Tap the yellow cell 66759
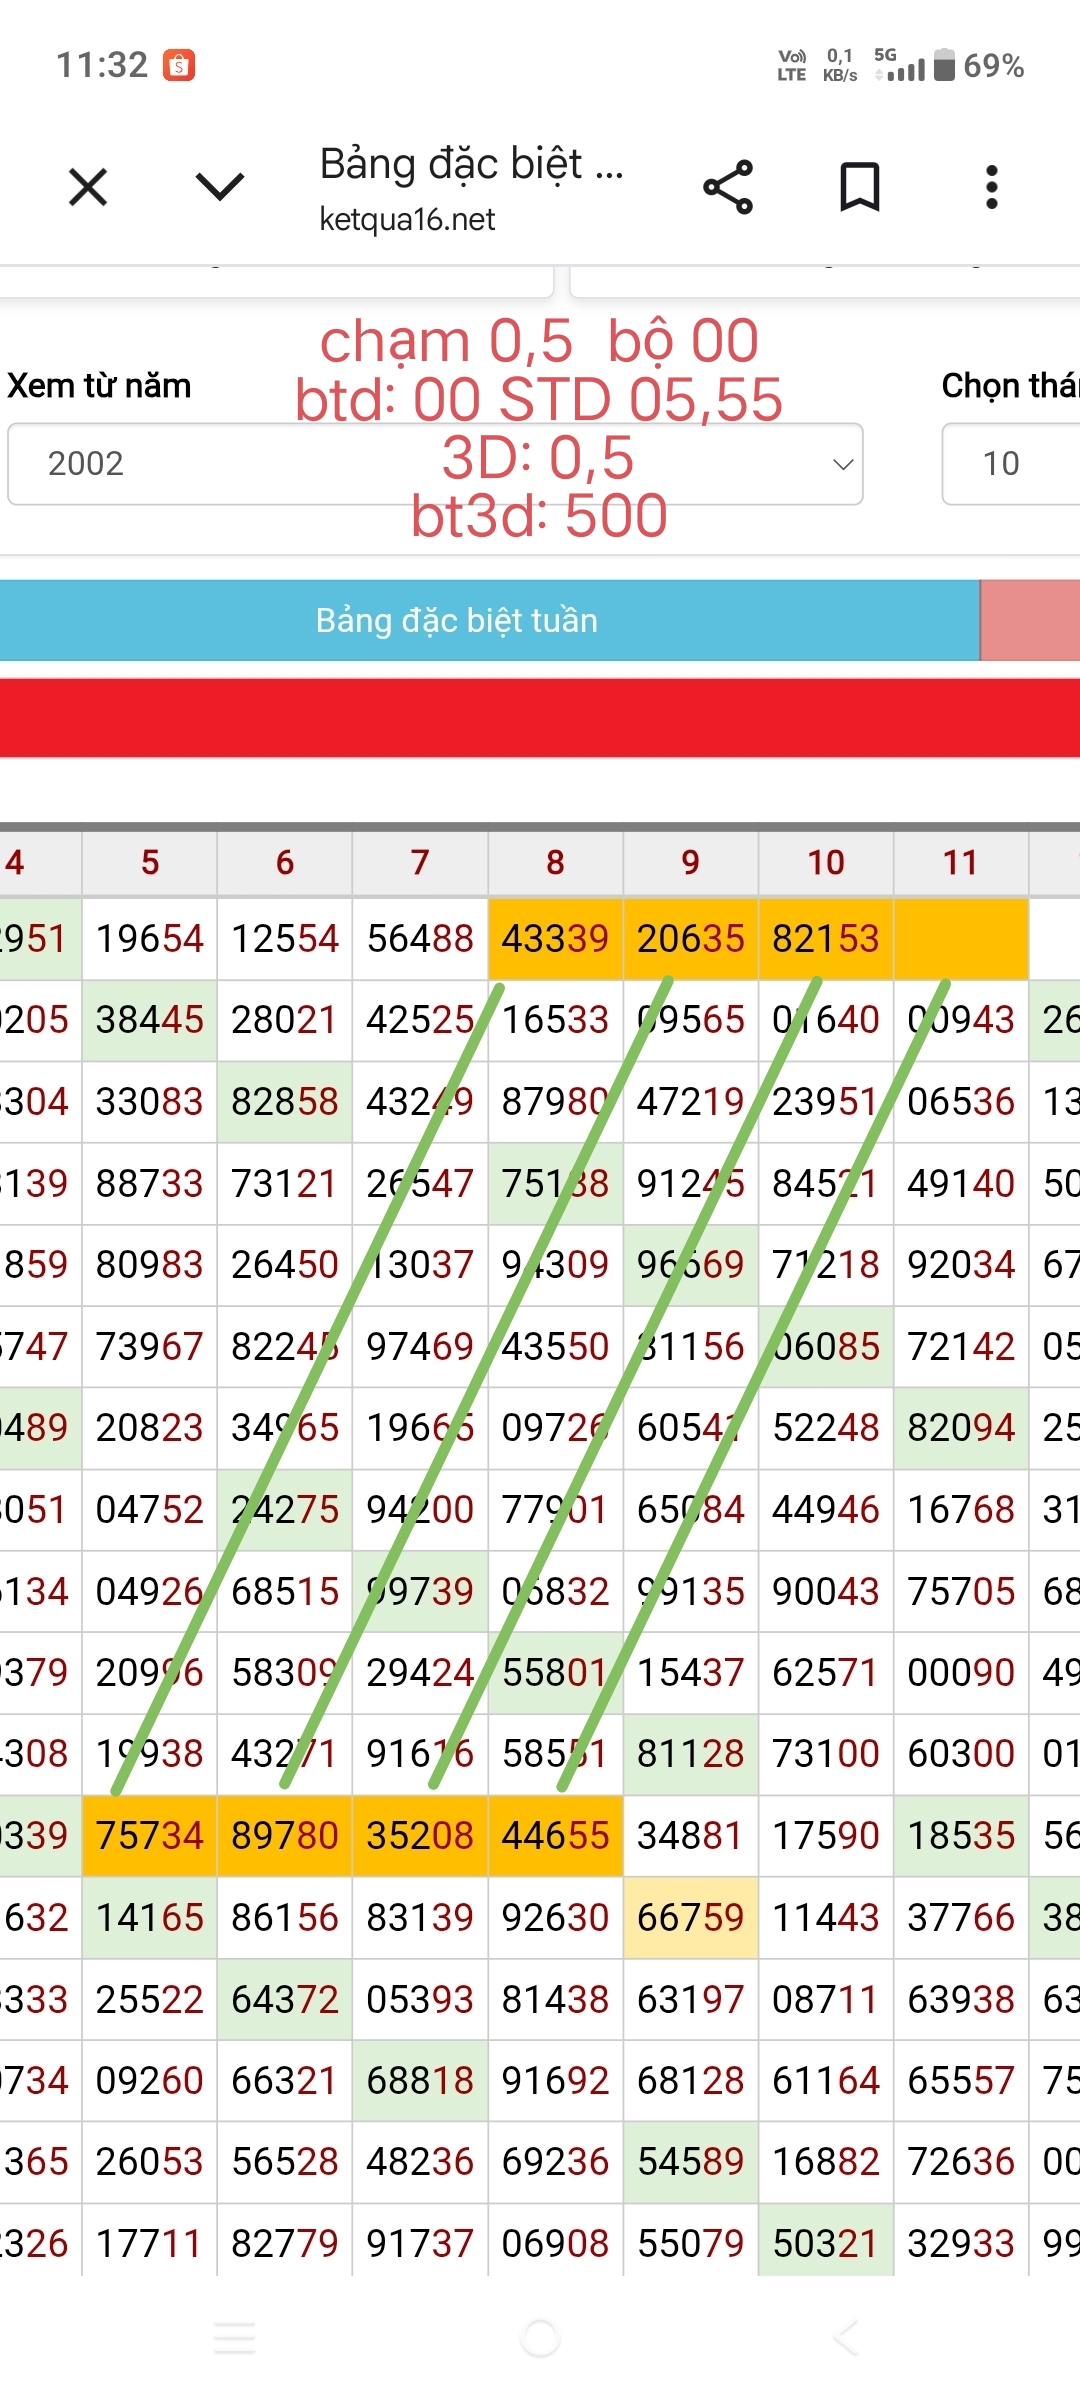 [691, 1917]
